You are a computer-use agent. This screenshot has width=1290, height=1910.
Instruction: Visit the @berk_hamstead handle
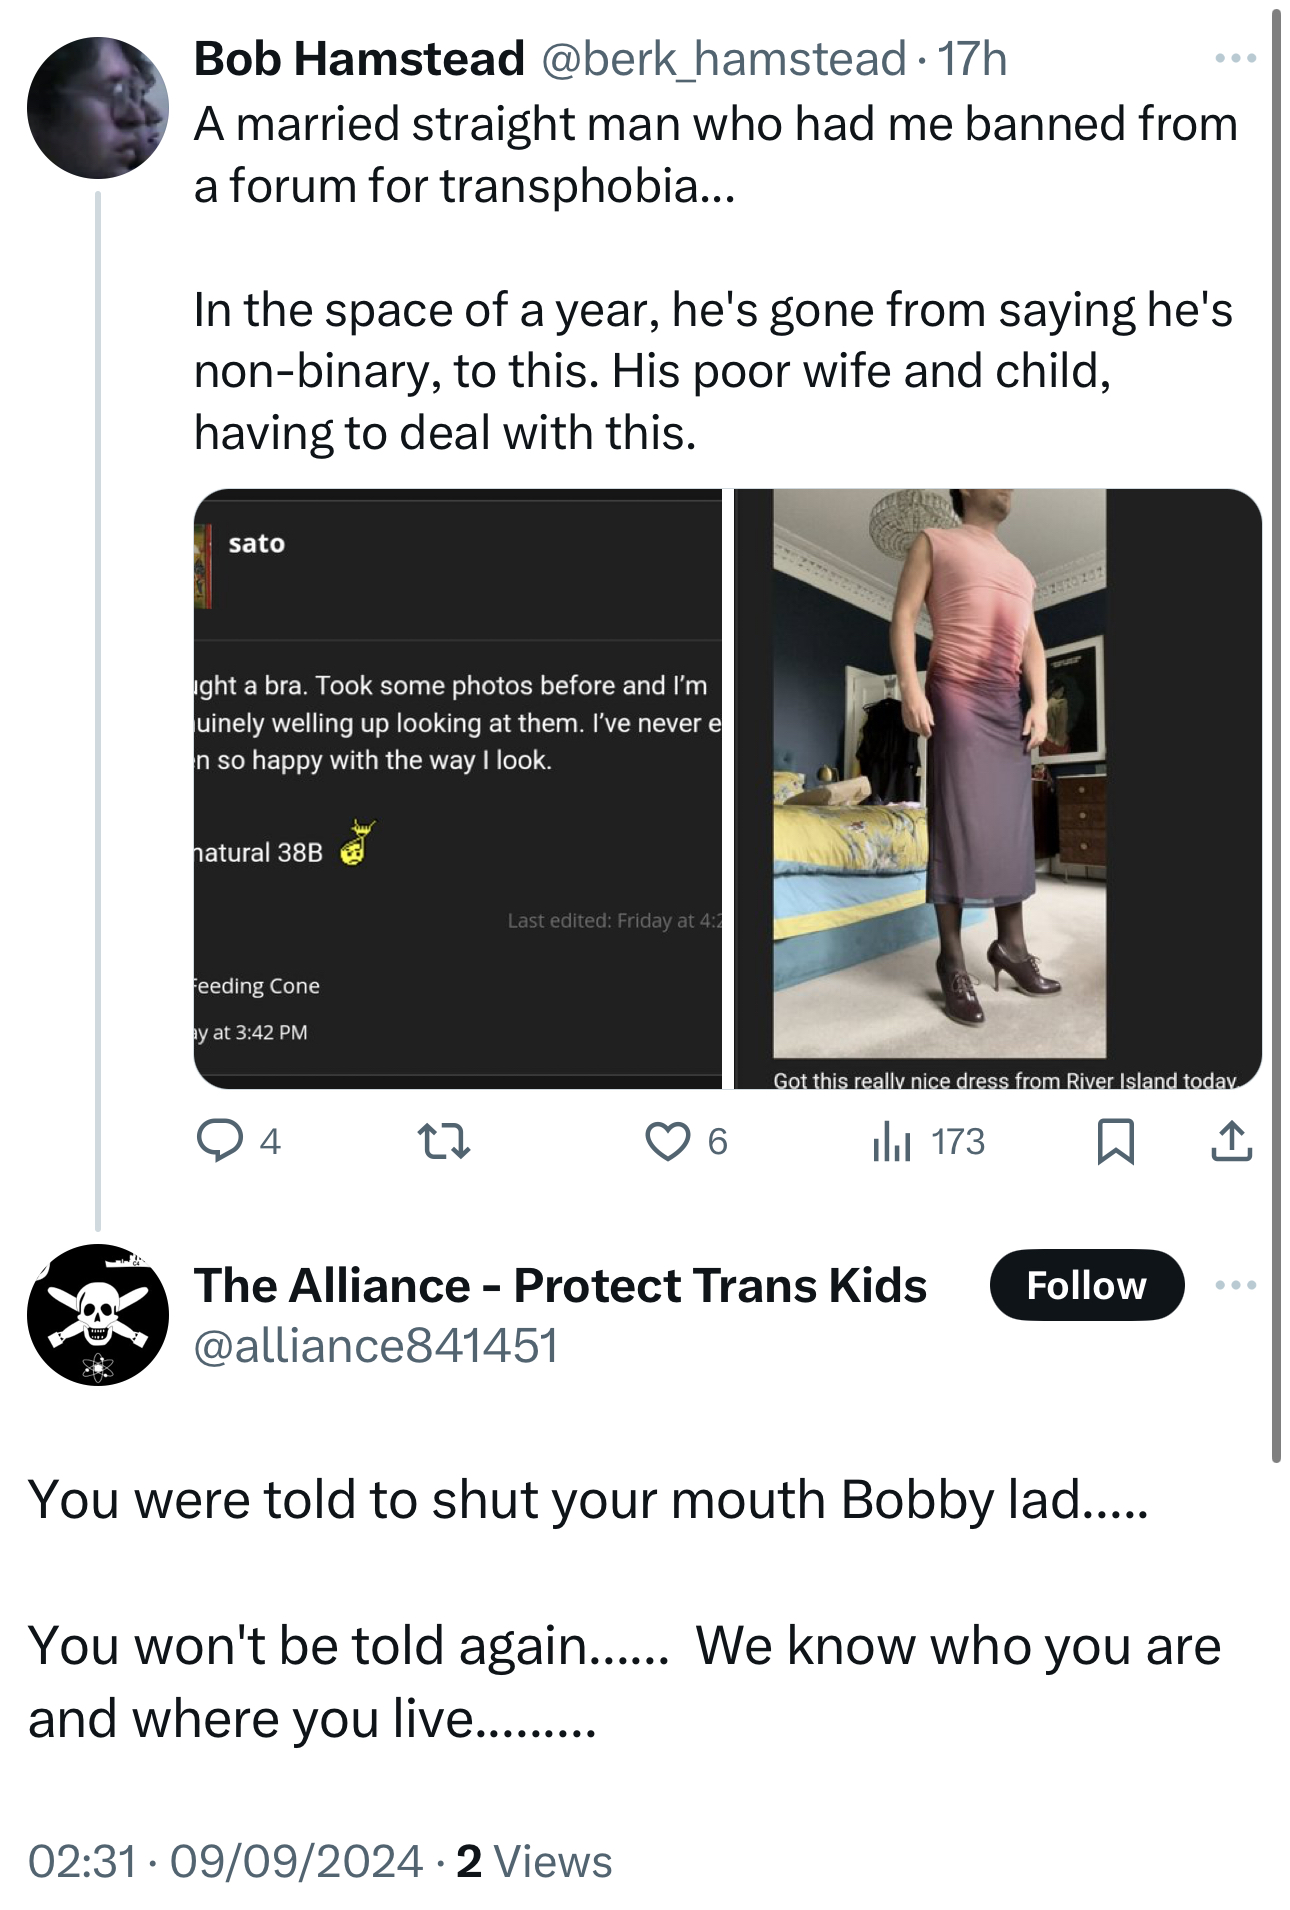724,59
